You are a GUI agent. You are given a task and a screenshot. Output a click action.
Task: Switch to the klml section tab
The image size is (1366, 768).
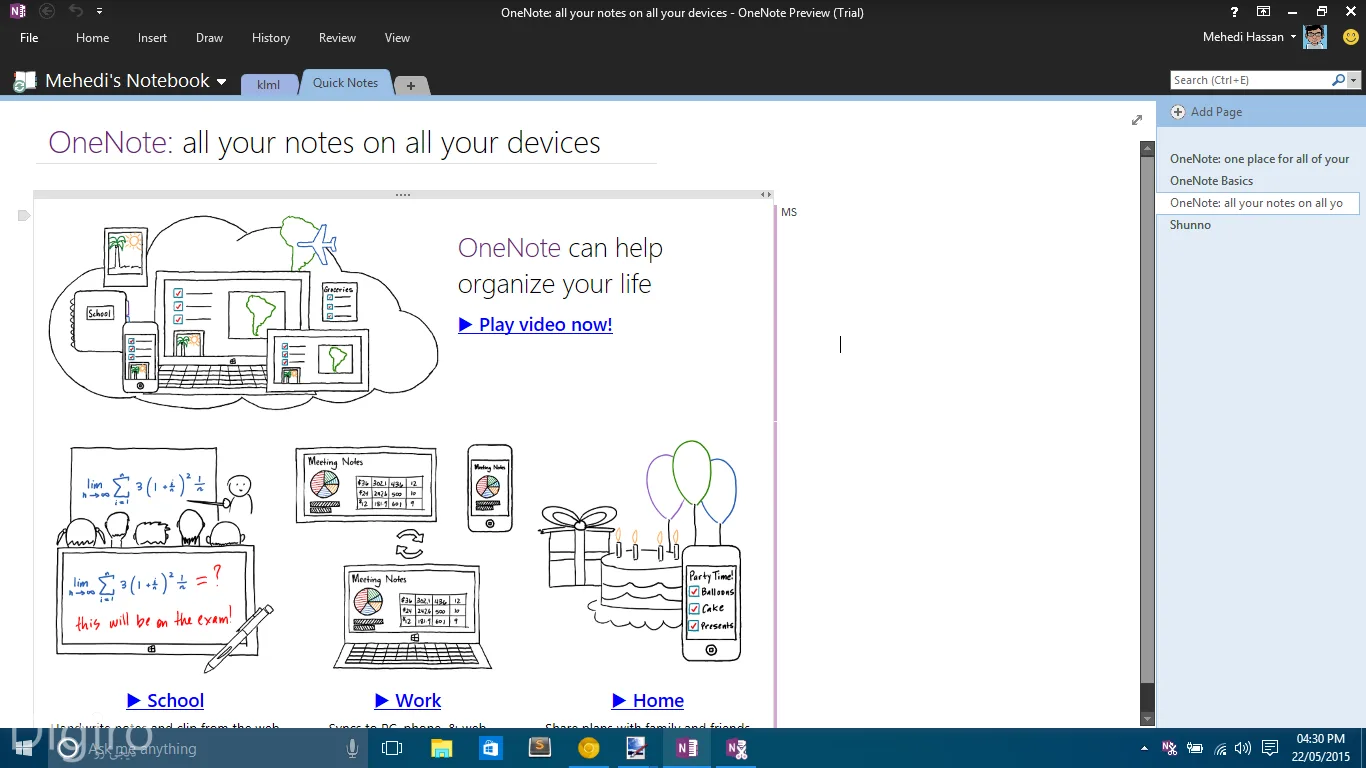[x=268, y=85]
